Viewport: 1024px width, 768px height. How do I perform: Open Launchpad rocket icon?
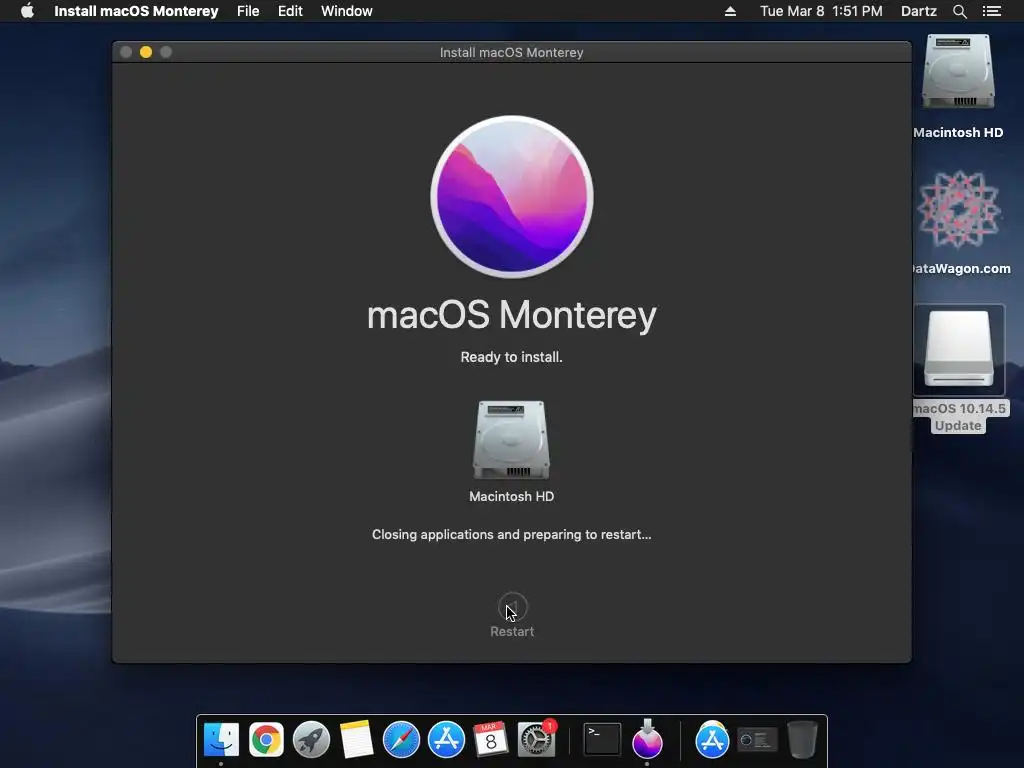pyautogui.click(x=312, y=739)
